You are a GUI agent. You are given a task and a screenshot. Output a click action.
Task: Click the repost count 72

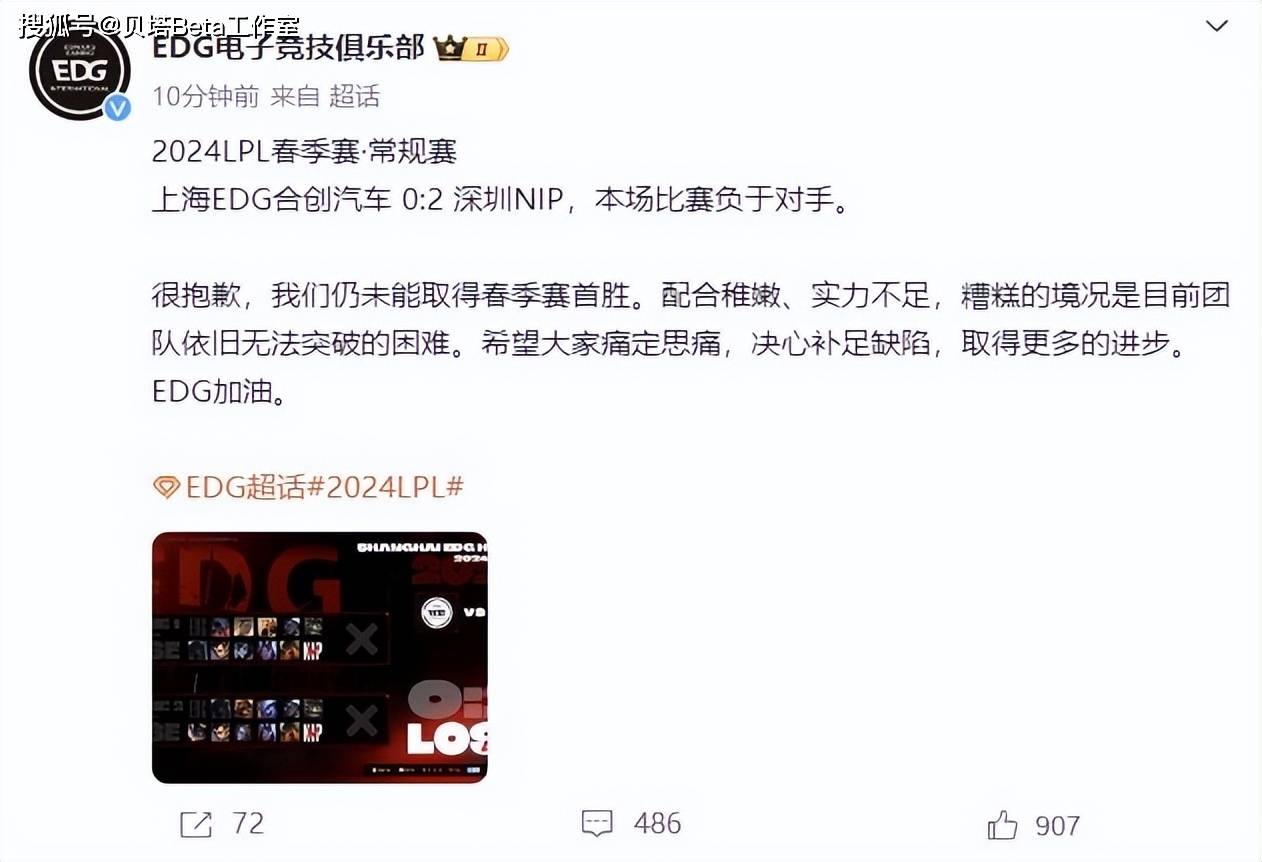248,824
